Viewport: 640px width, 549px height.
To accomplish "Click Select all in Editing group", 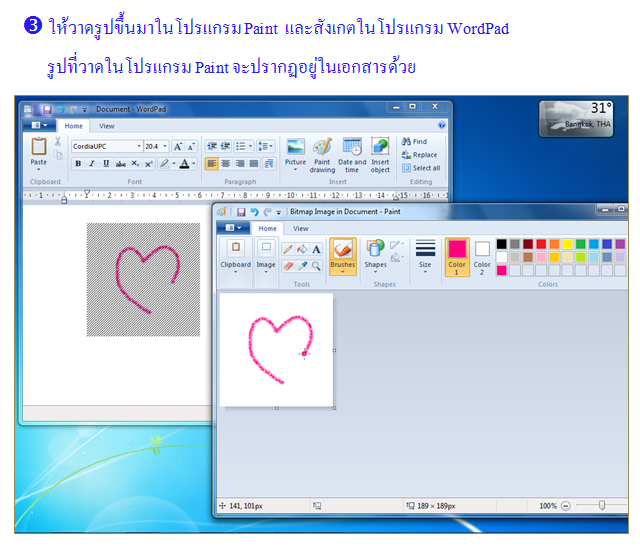I will point(421,168).
